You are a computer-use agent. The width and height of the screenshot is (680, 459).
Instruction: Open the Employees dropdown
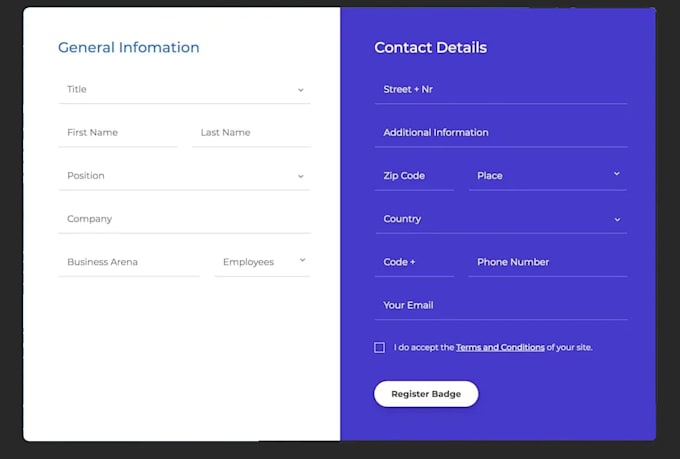[x=262, y=262]
